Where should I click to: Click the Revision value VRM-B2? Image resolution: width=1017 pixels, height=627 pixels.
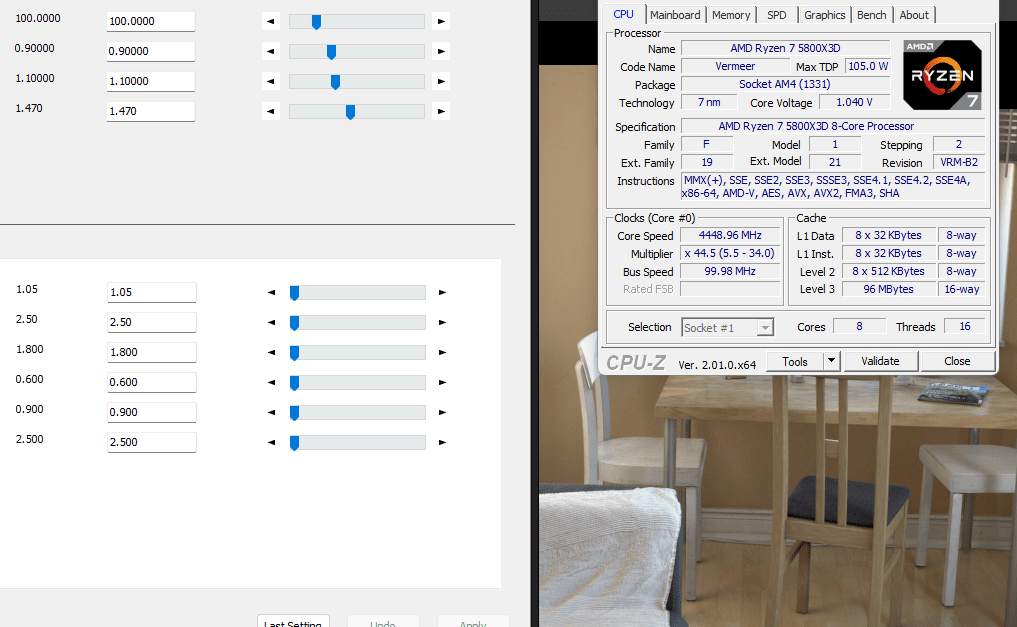[959, 162]
